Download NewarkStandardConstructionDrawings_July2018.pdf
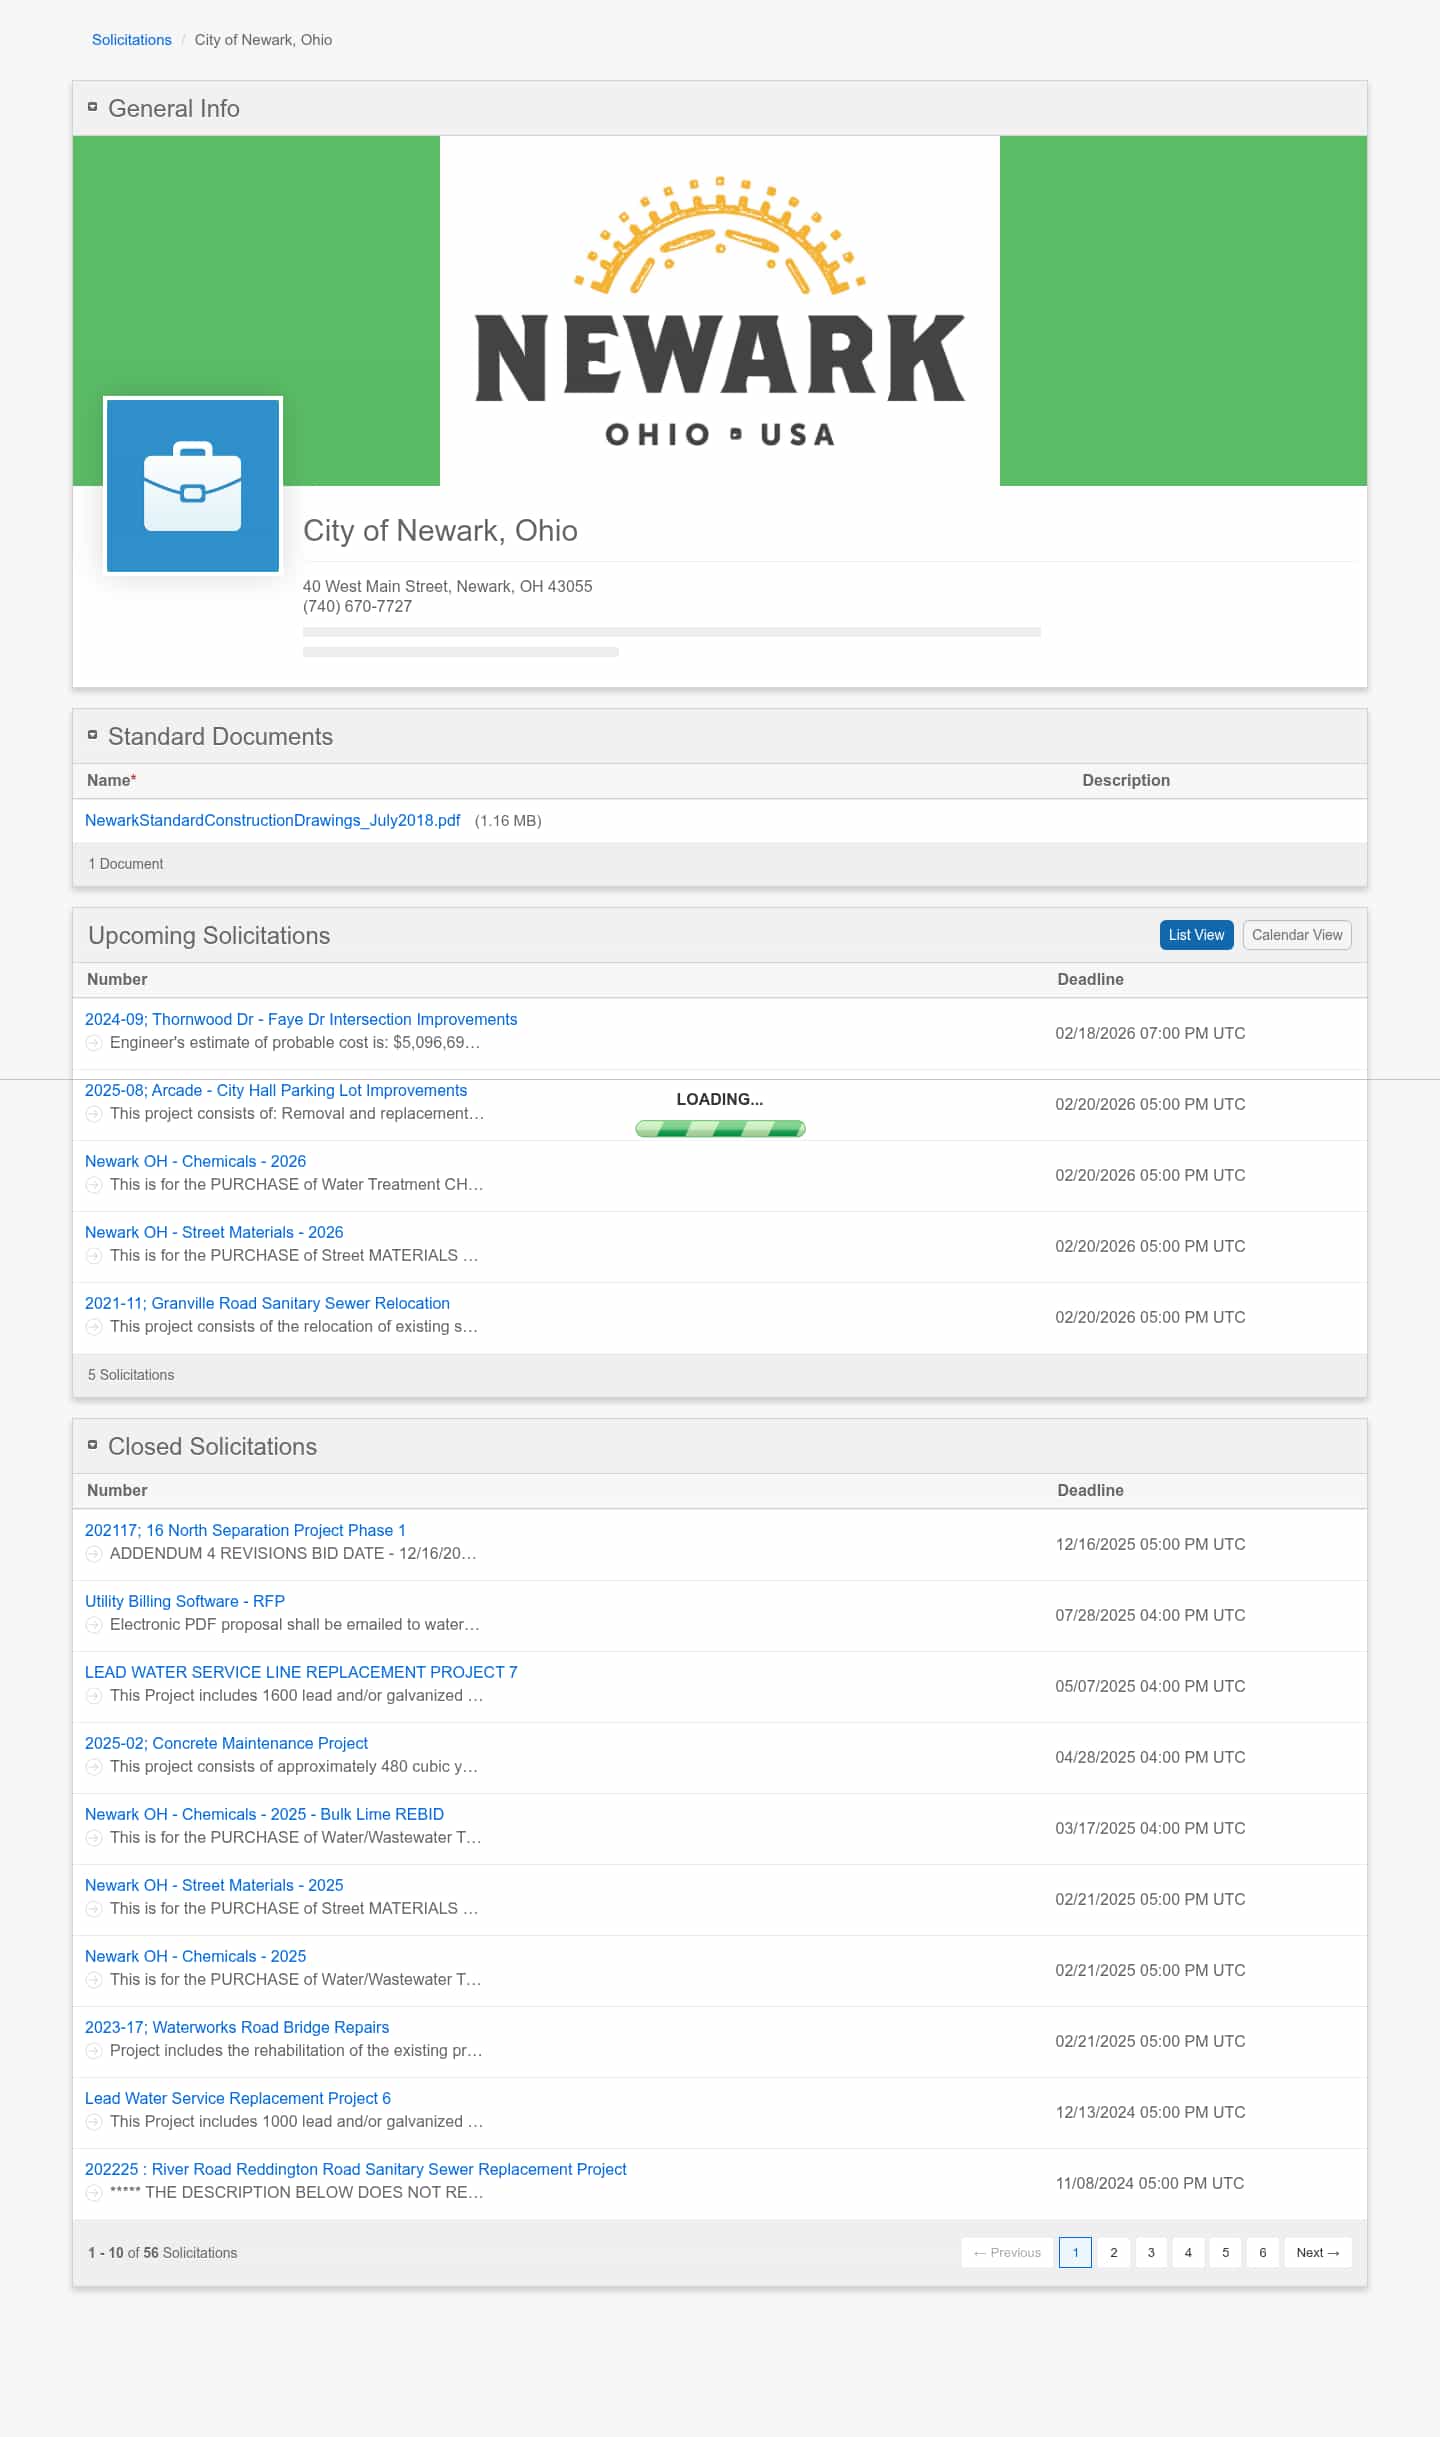 pos(272,820)
